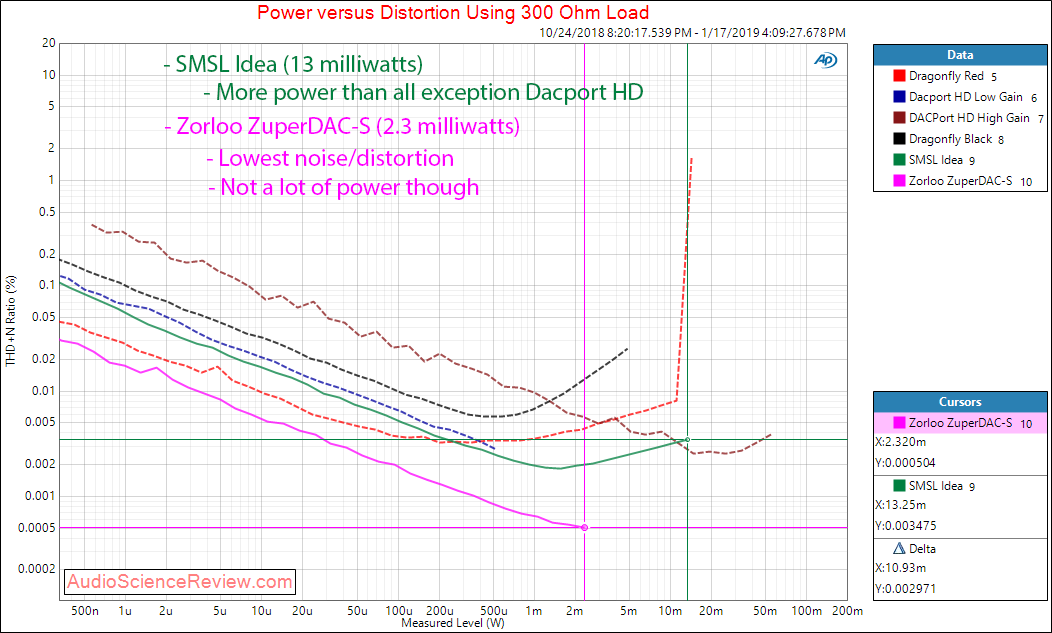Click the red Dragonfly Red legend swatch
Screen dimensions: 1052x633
coord(900,76)
